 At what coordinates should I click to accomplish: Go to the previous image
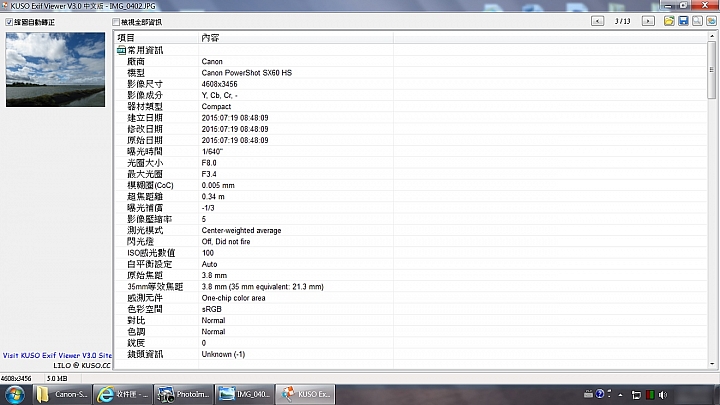pyautogui.click(x=597, y=21)
